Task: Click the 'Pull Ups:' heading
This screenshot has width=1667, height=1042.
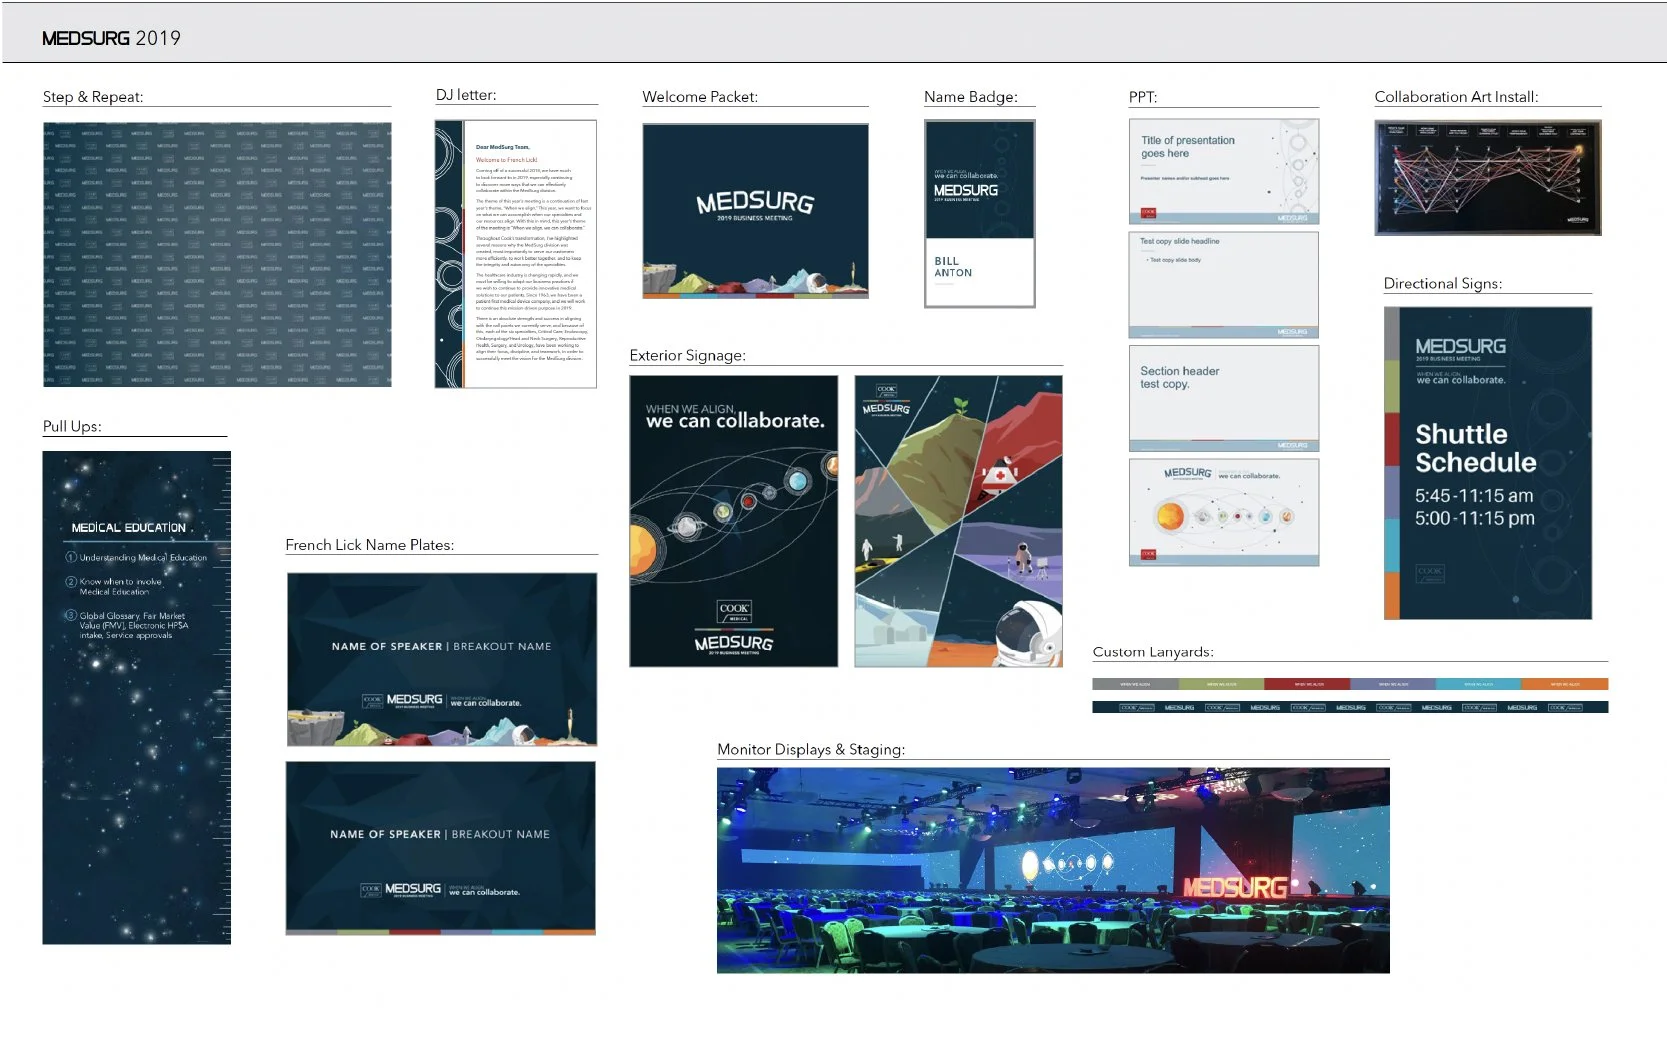Action: pos(72,426)
